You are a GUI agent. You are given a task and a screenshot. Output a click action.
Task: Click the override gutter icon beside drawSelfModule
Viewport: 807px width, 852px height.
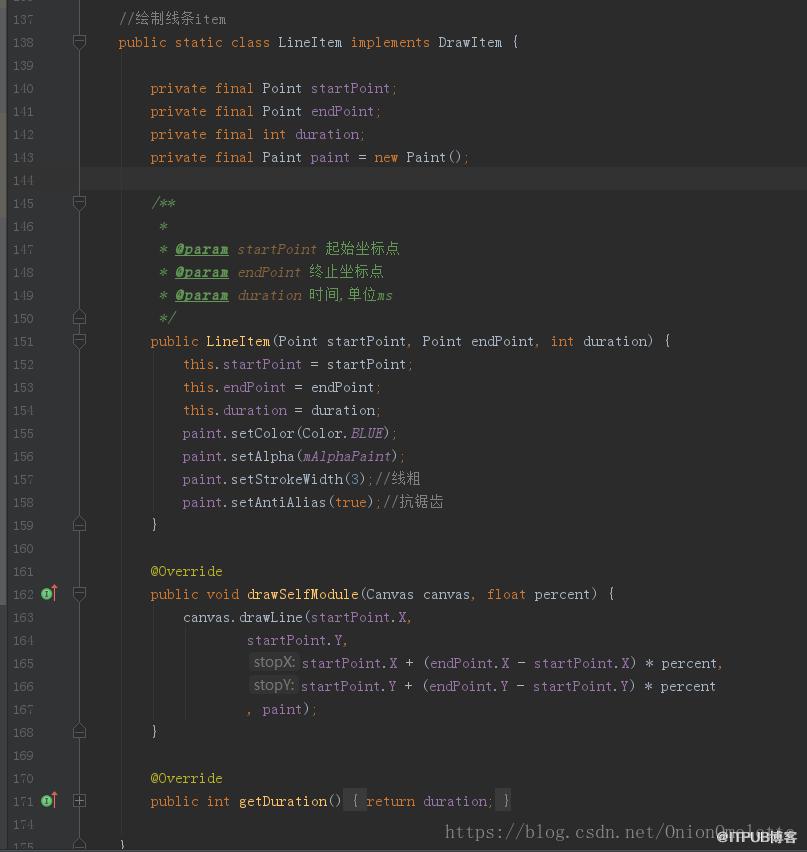click(x=49, y=593)
